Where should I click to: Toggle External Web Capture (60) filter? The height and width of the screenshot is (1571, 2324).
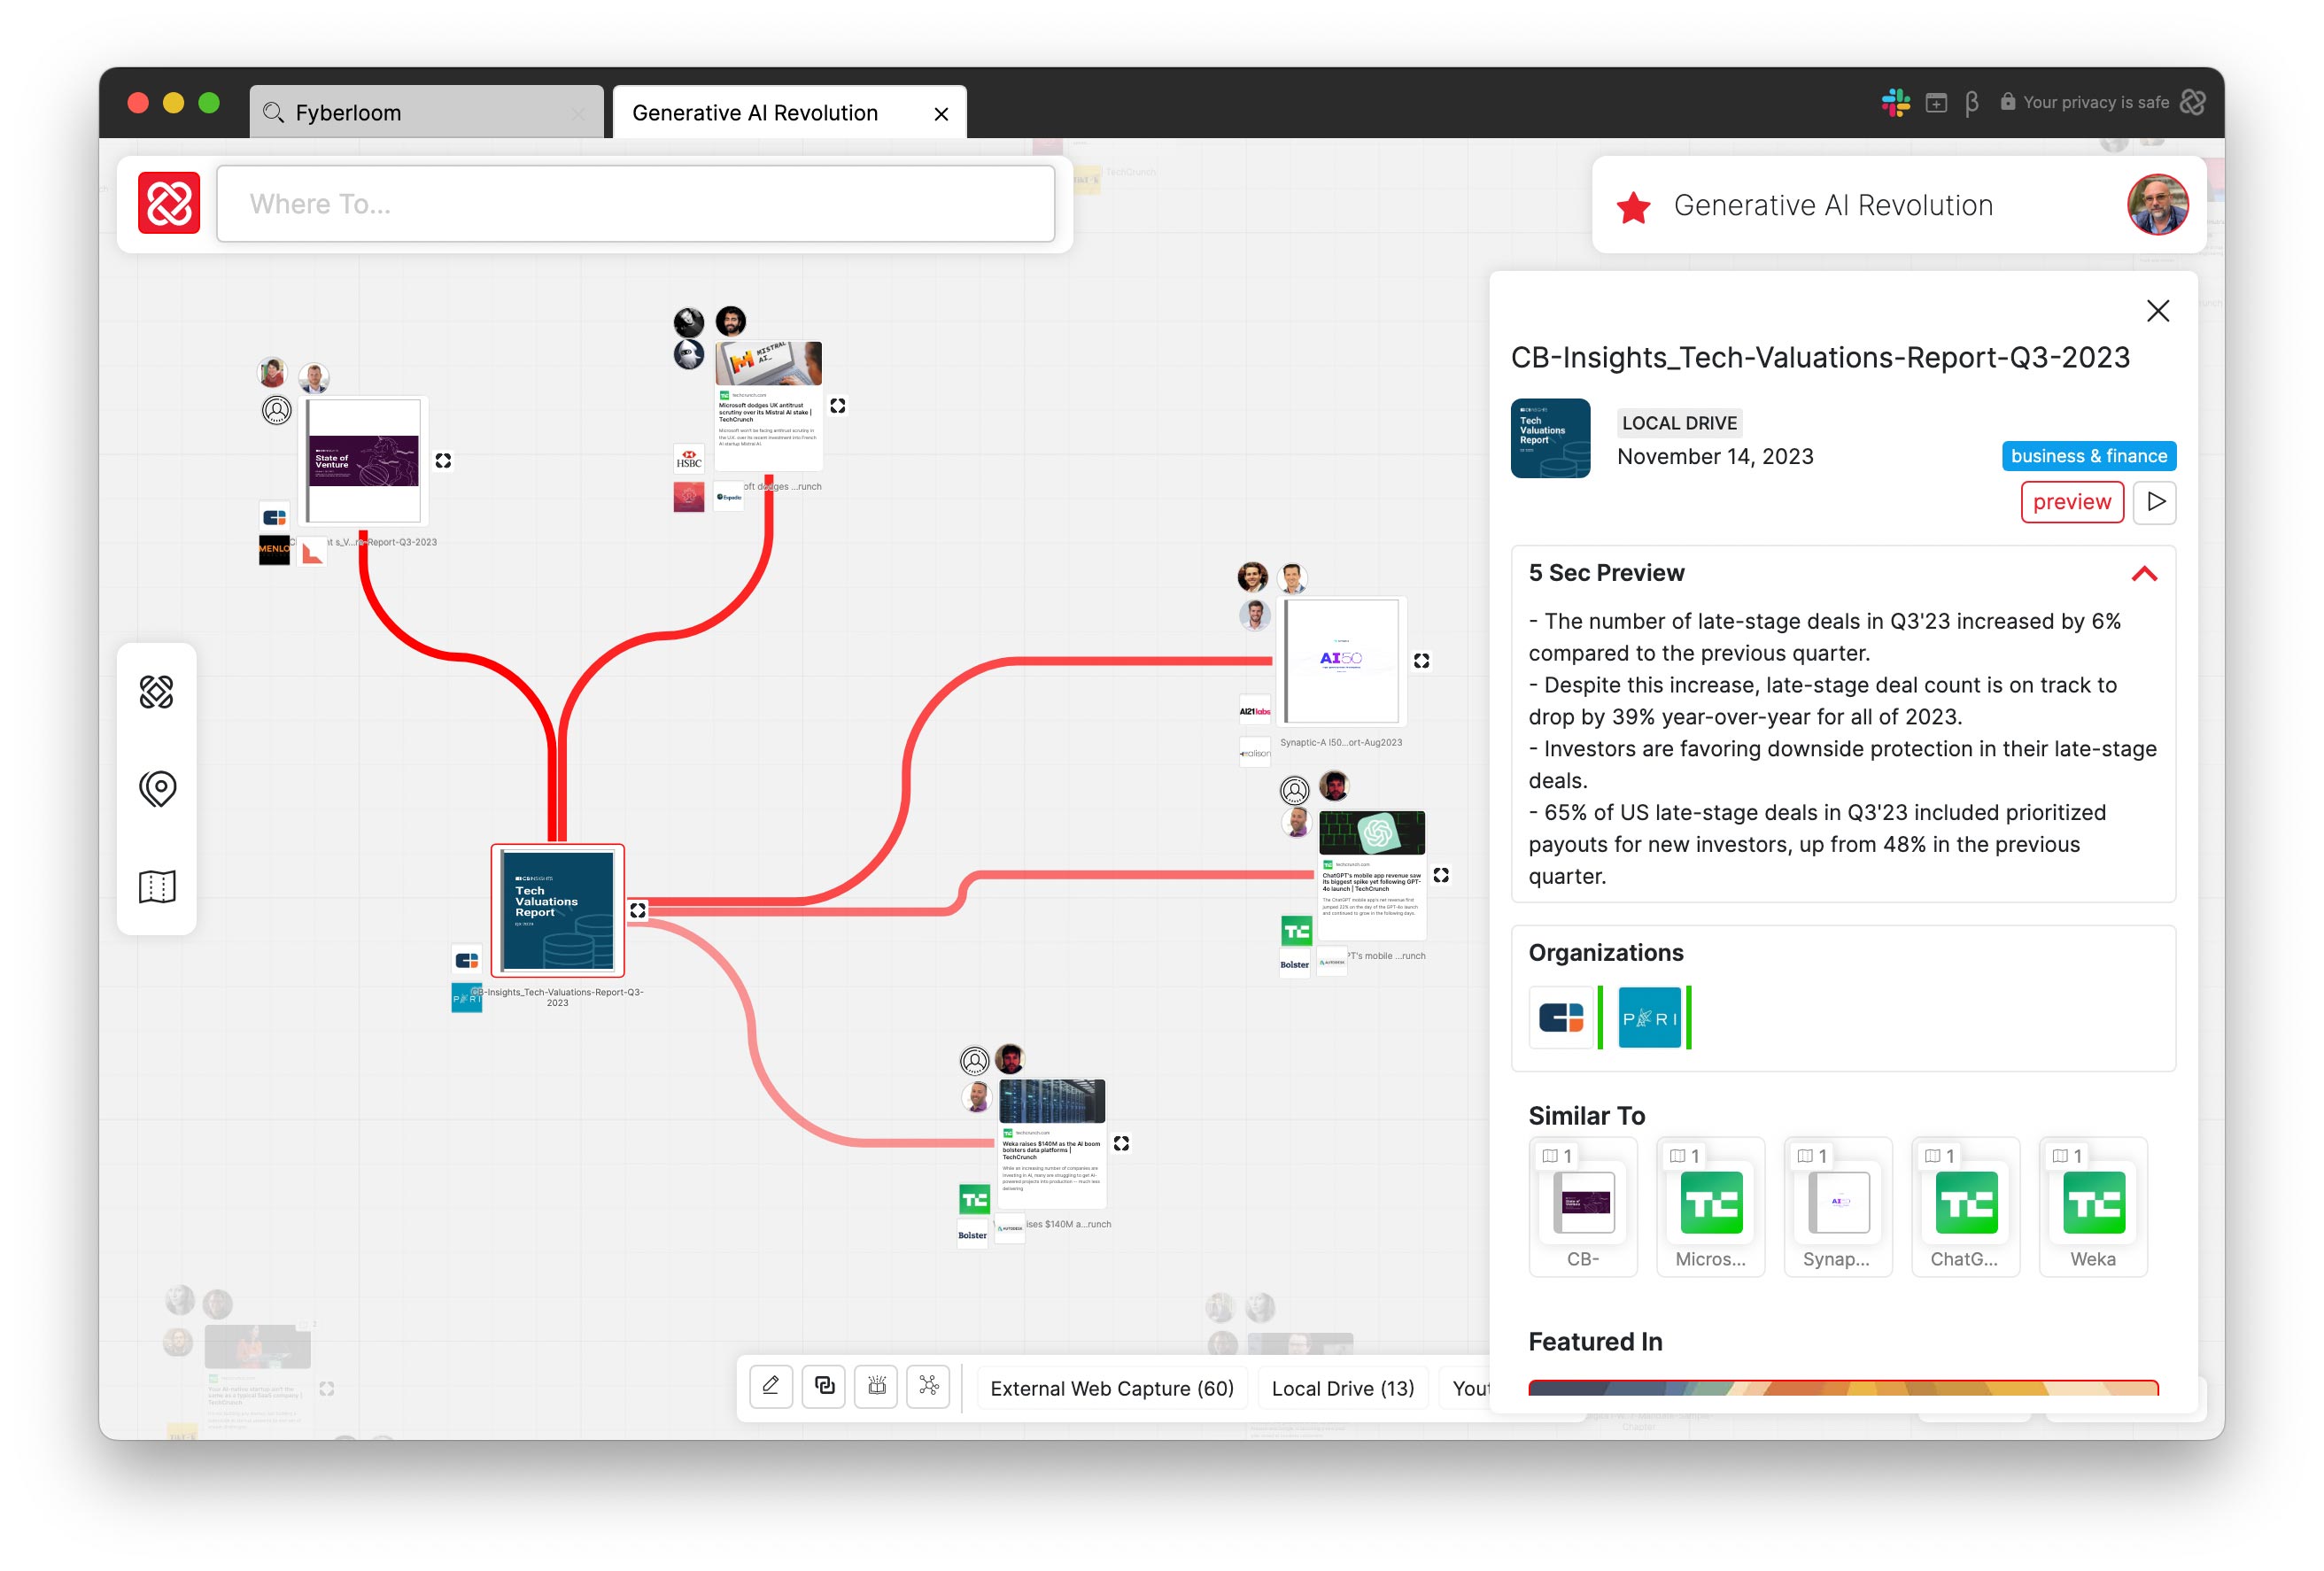tap(1111, 1388)
